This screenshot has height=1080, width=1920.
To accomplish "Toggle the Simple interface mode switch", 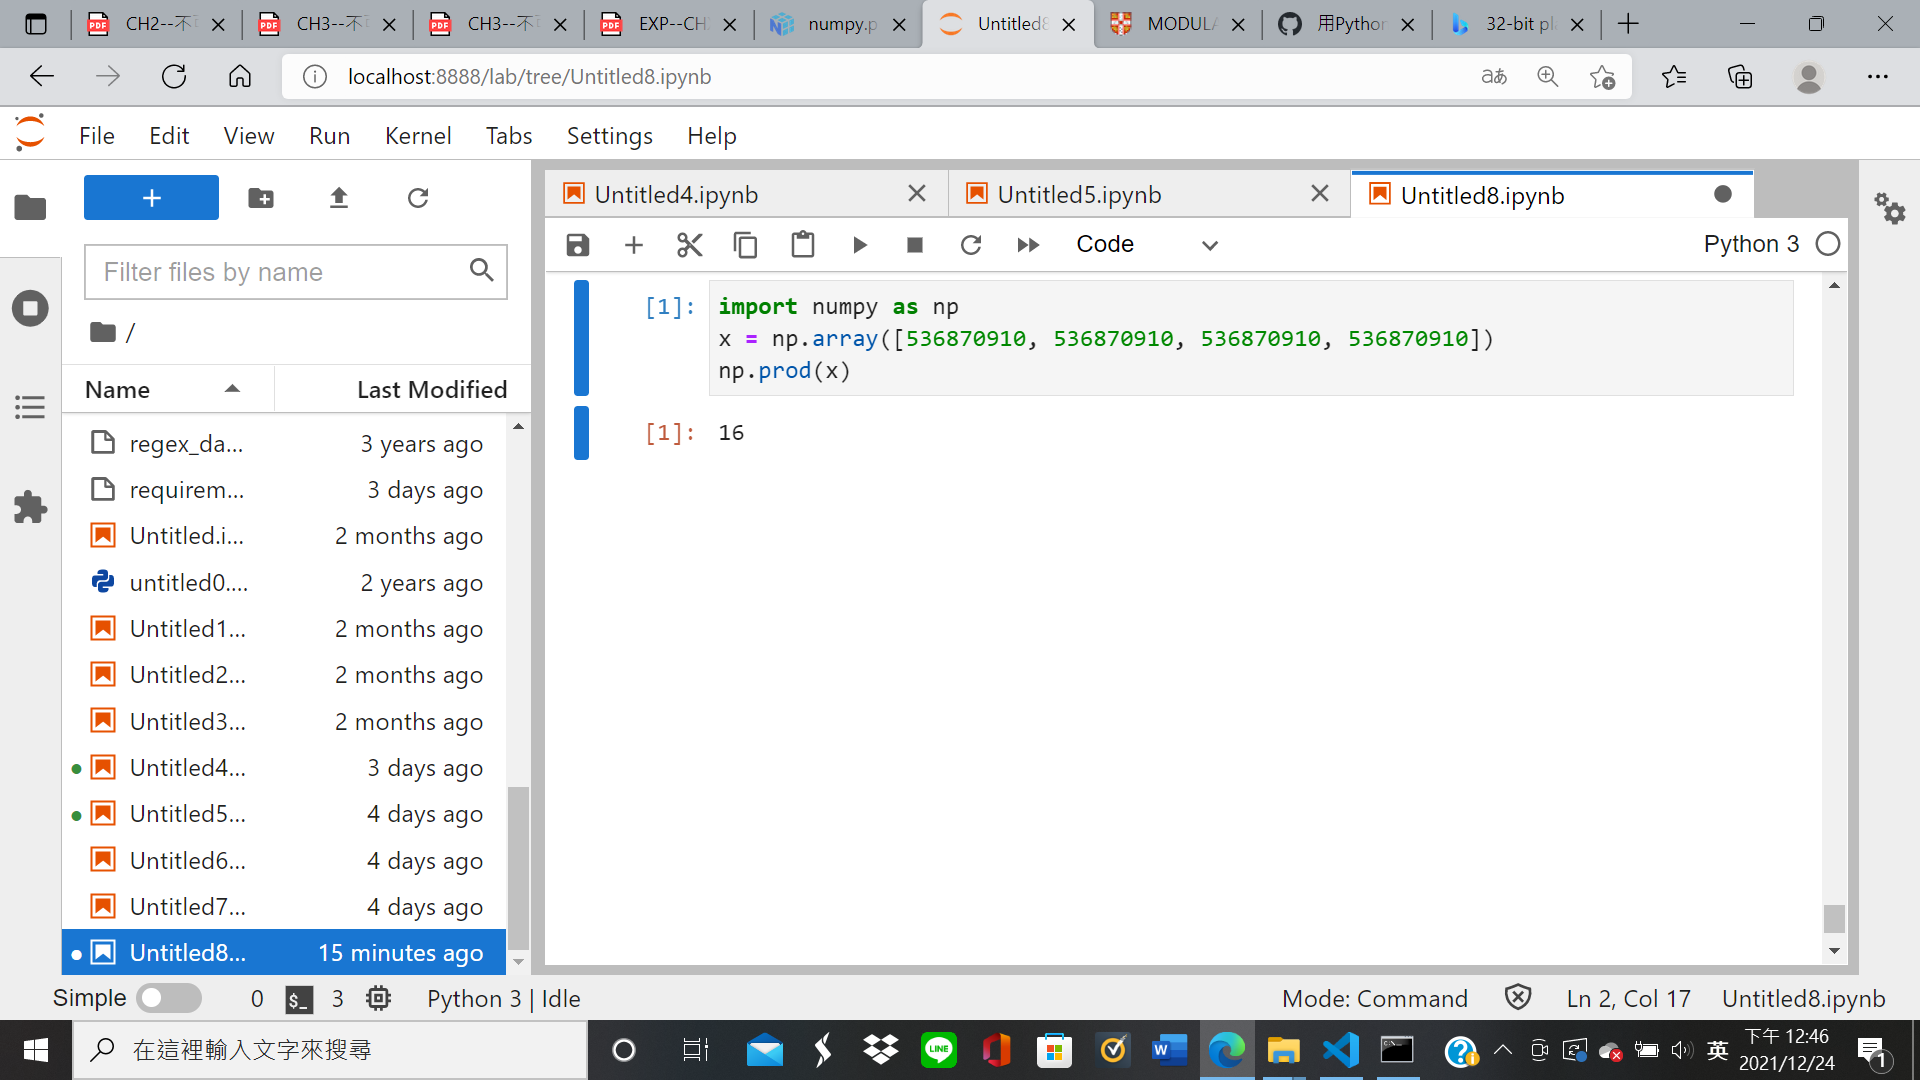I will pyautogui.click(x=168, y=998).
